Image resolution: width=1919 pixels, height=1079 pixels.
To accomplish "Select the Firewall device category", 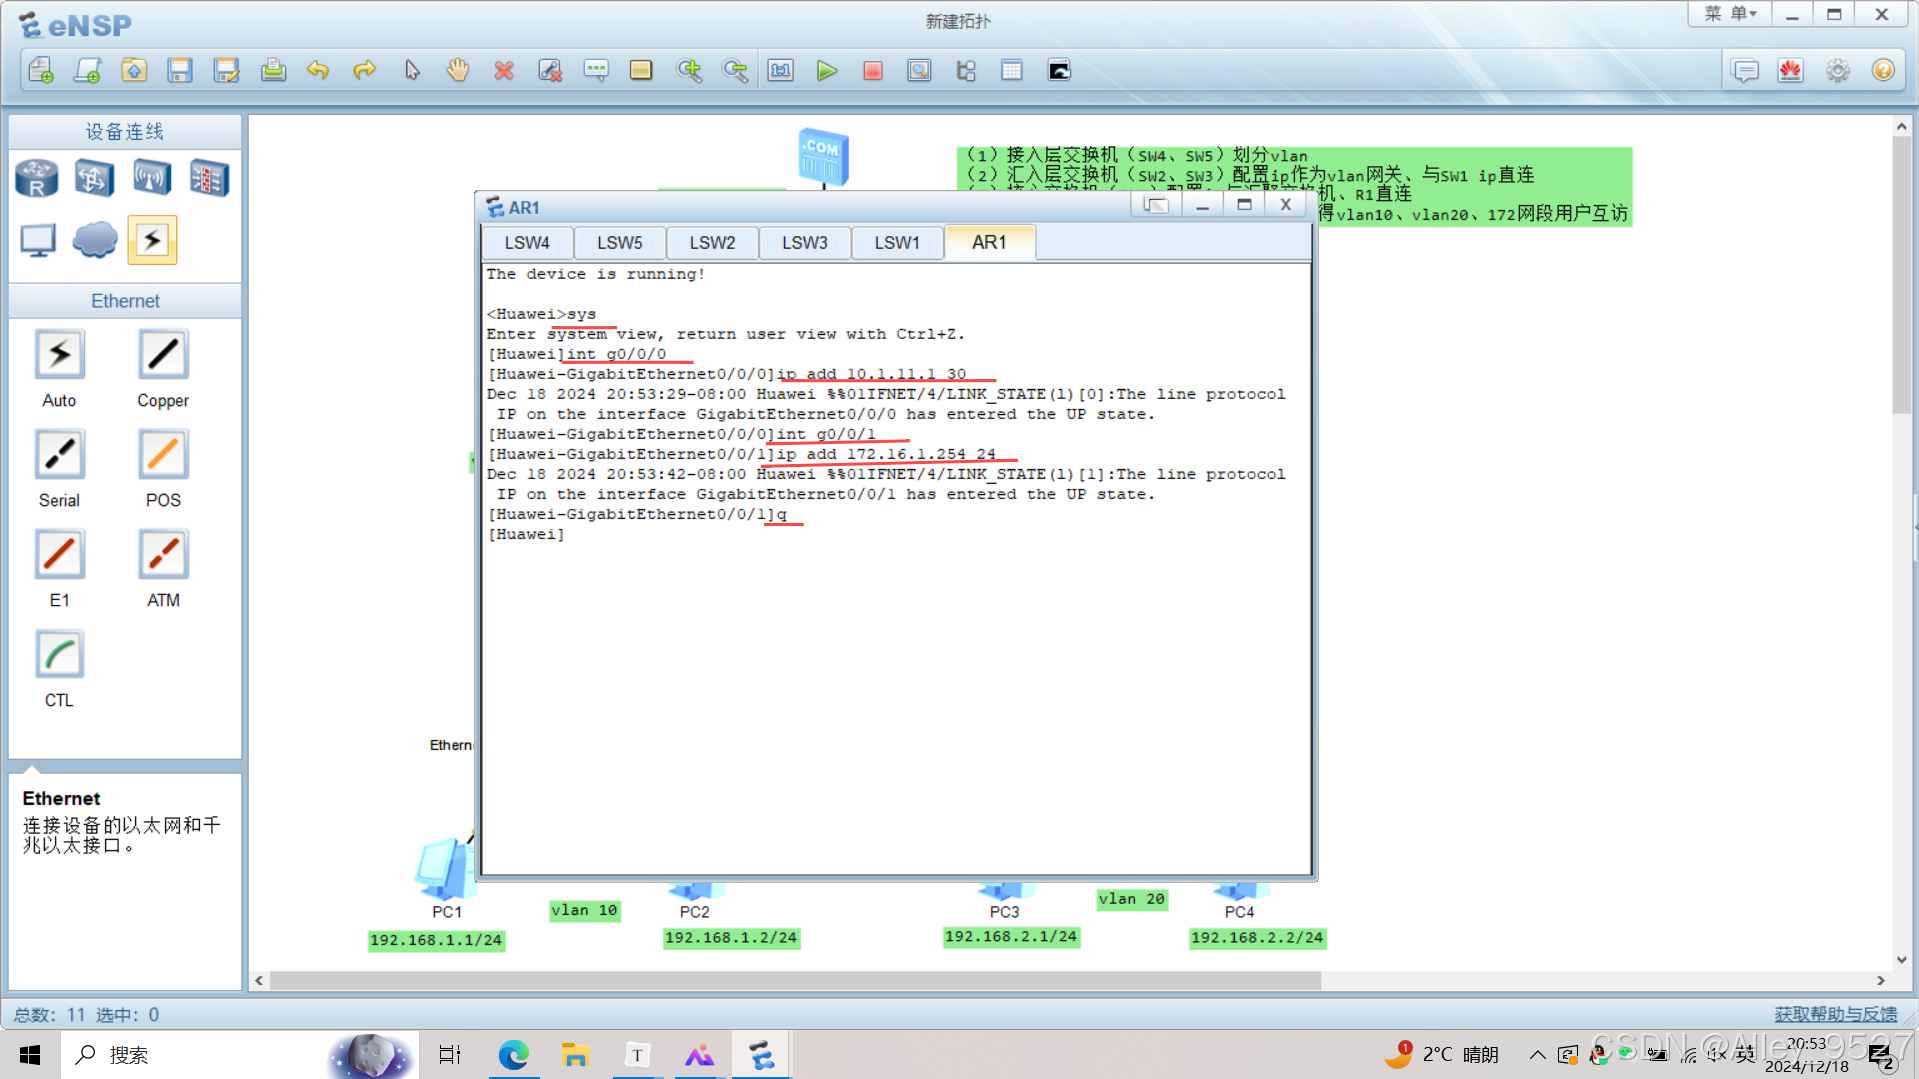I will [x=210, y=178].
